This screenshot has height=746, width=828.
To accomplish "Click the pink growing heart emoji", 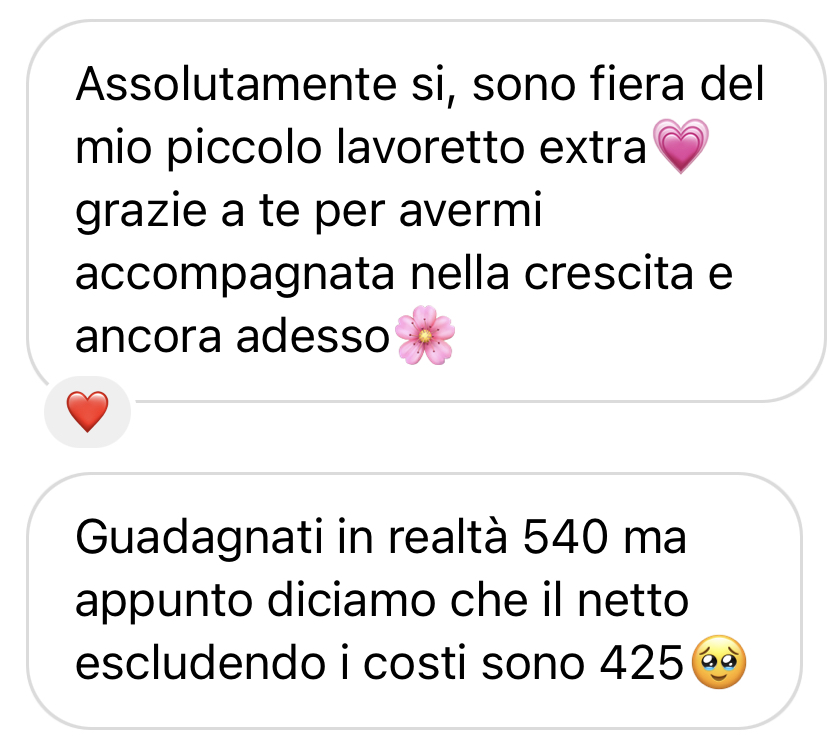I will [x=681, y=146].
